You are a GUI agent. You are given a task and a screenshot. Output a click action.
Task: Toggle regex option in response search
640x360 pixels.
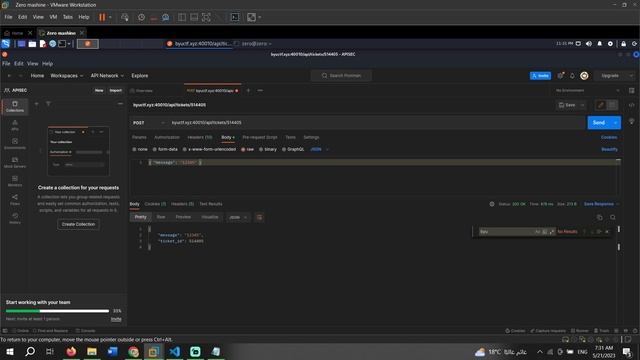[552, 231]
